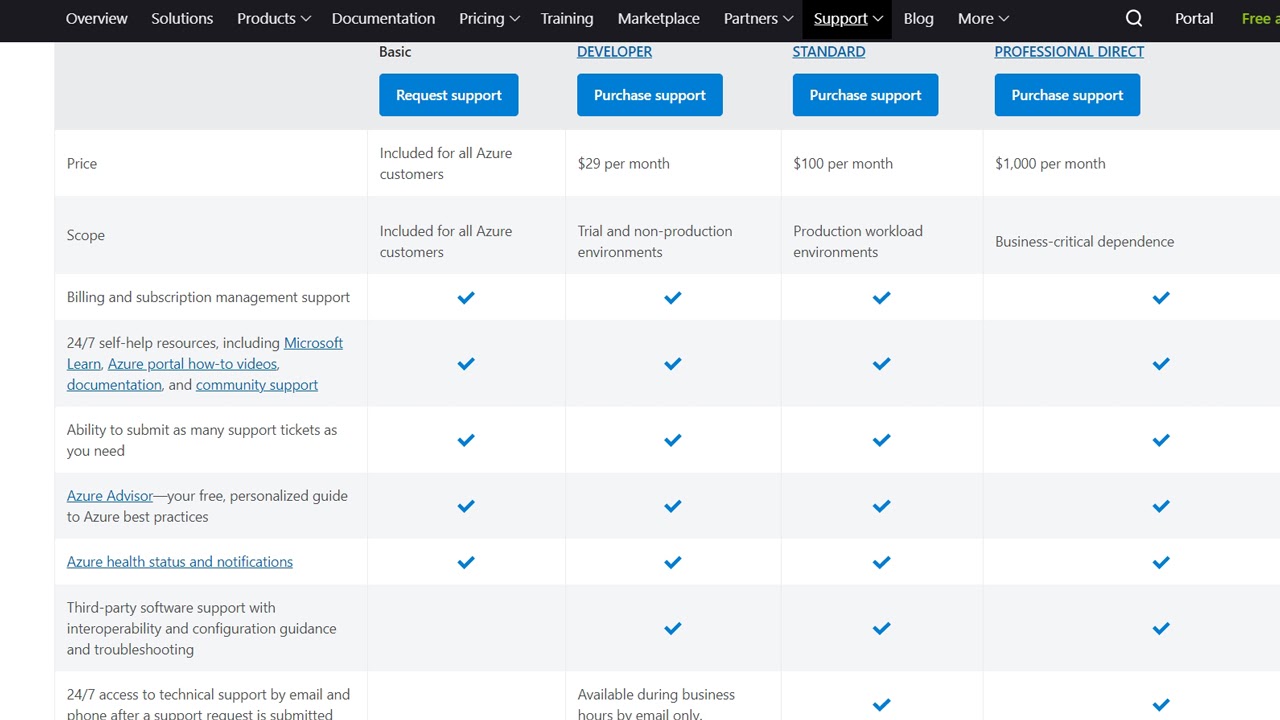Click Basic checkmark in Billing support row
This screenshot has height=720, width=1280.
[466, 297]
